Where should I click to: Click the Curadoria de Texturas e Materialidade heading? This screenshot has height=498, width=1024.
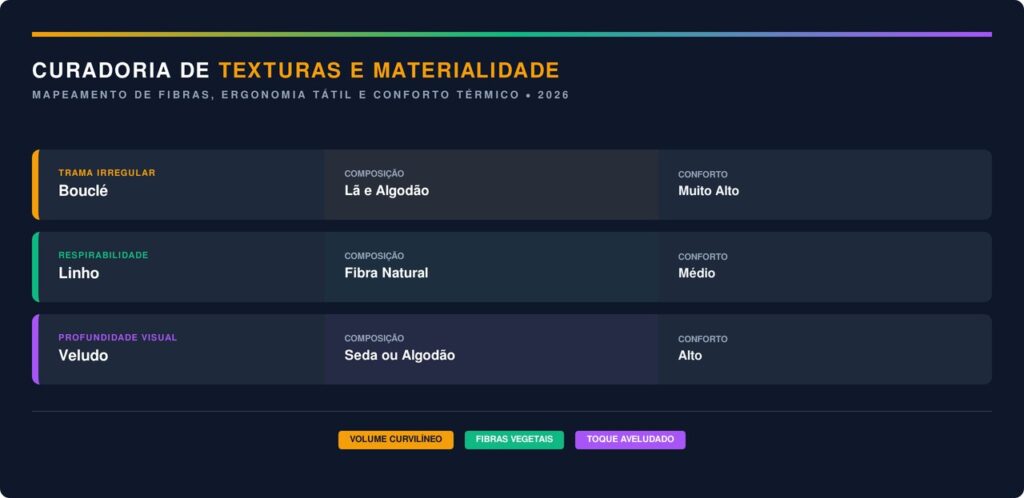point(295,71)
